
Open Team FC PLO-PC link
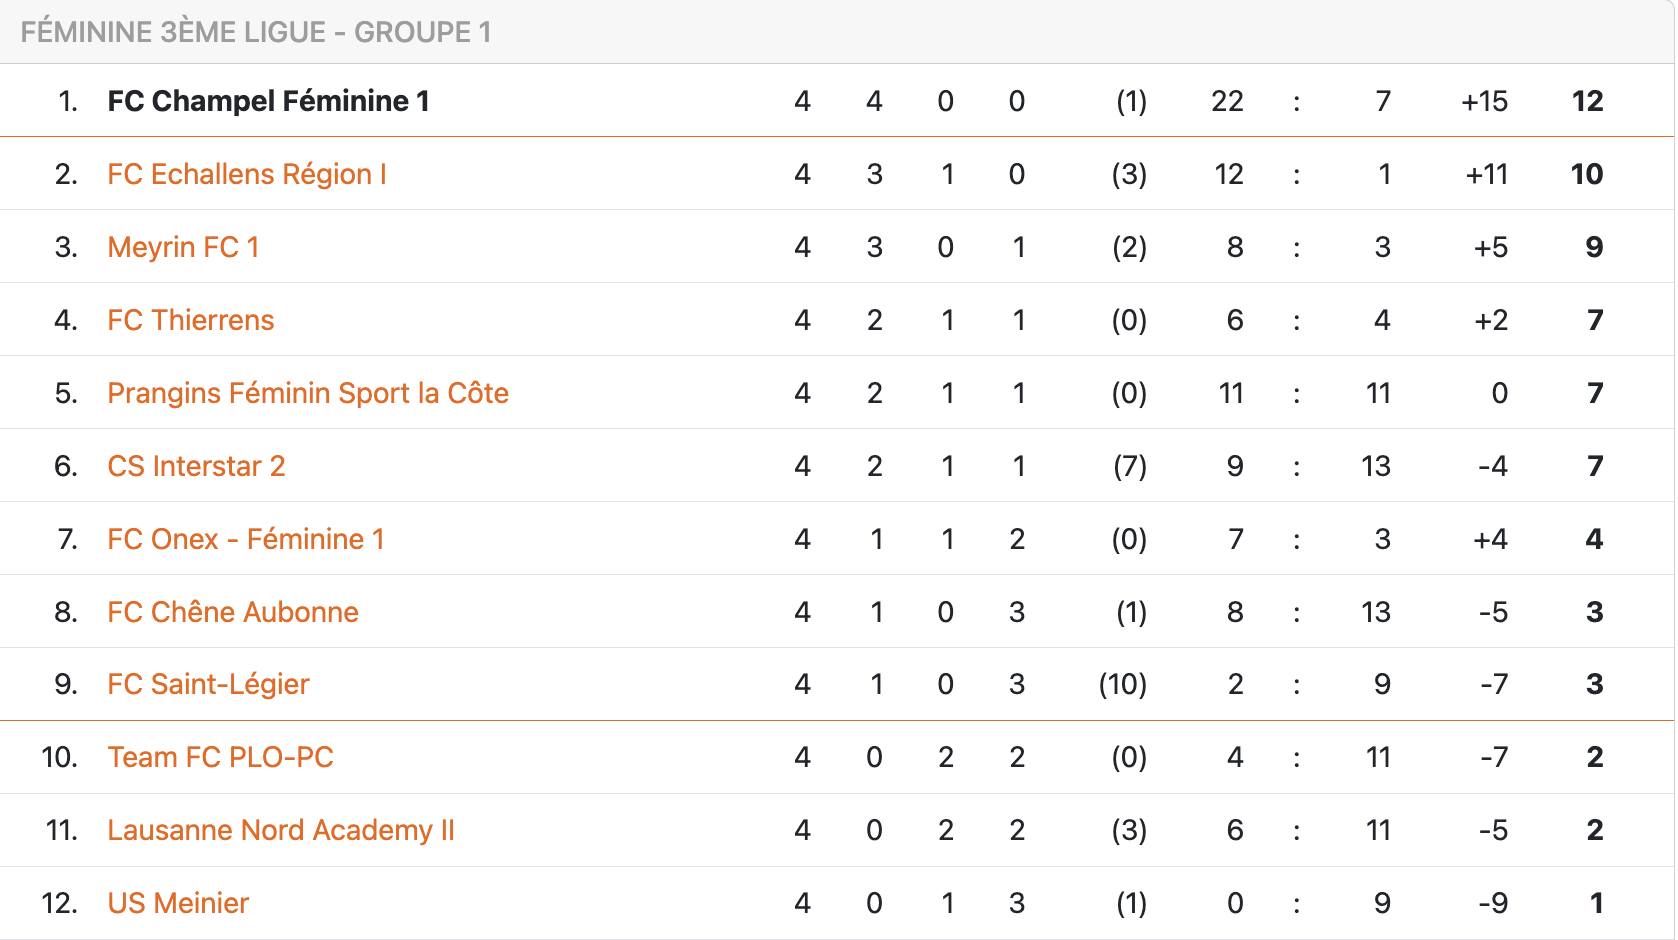coord(220,757)
